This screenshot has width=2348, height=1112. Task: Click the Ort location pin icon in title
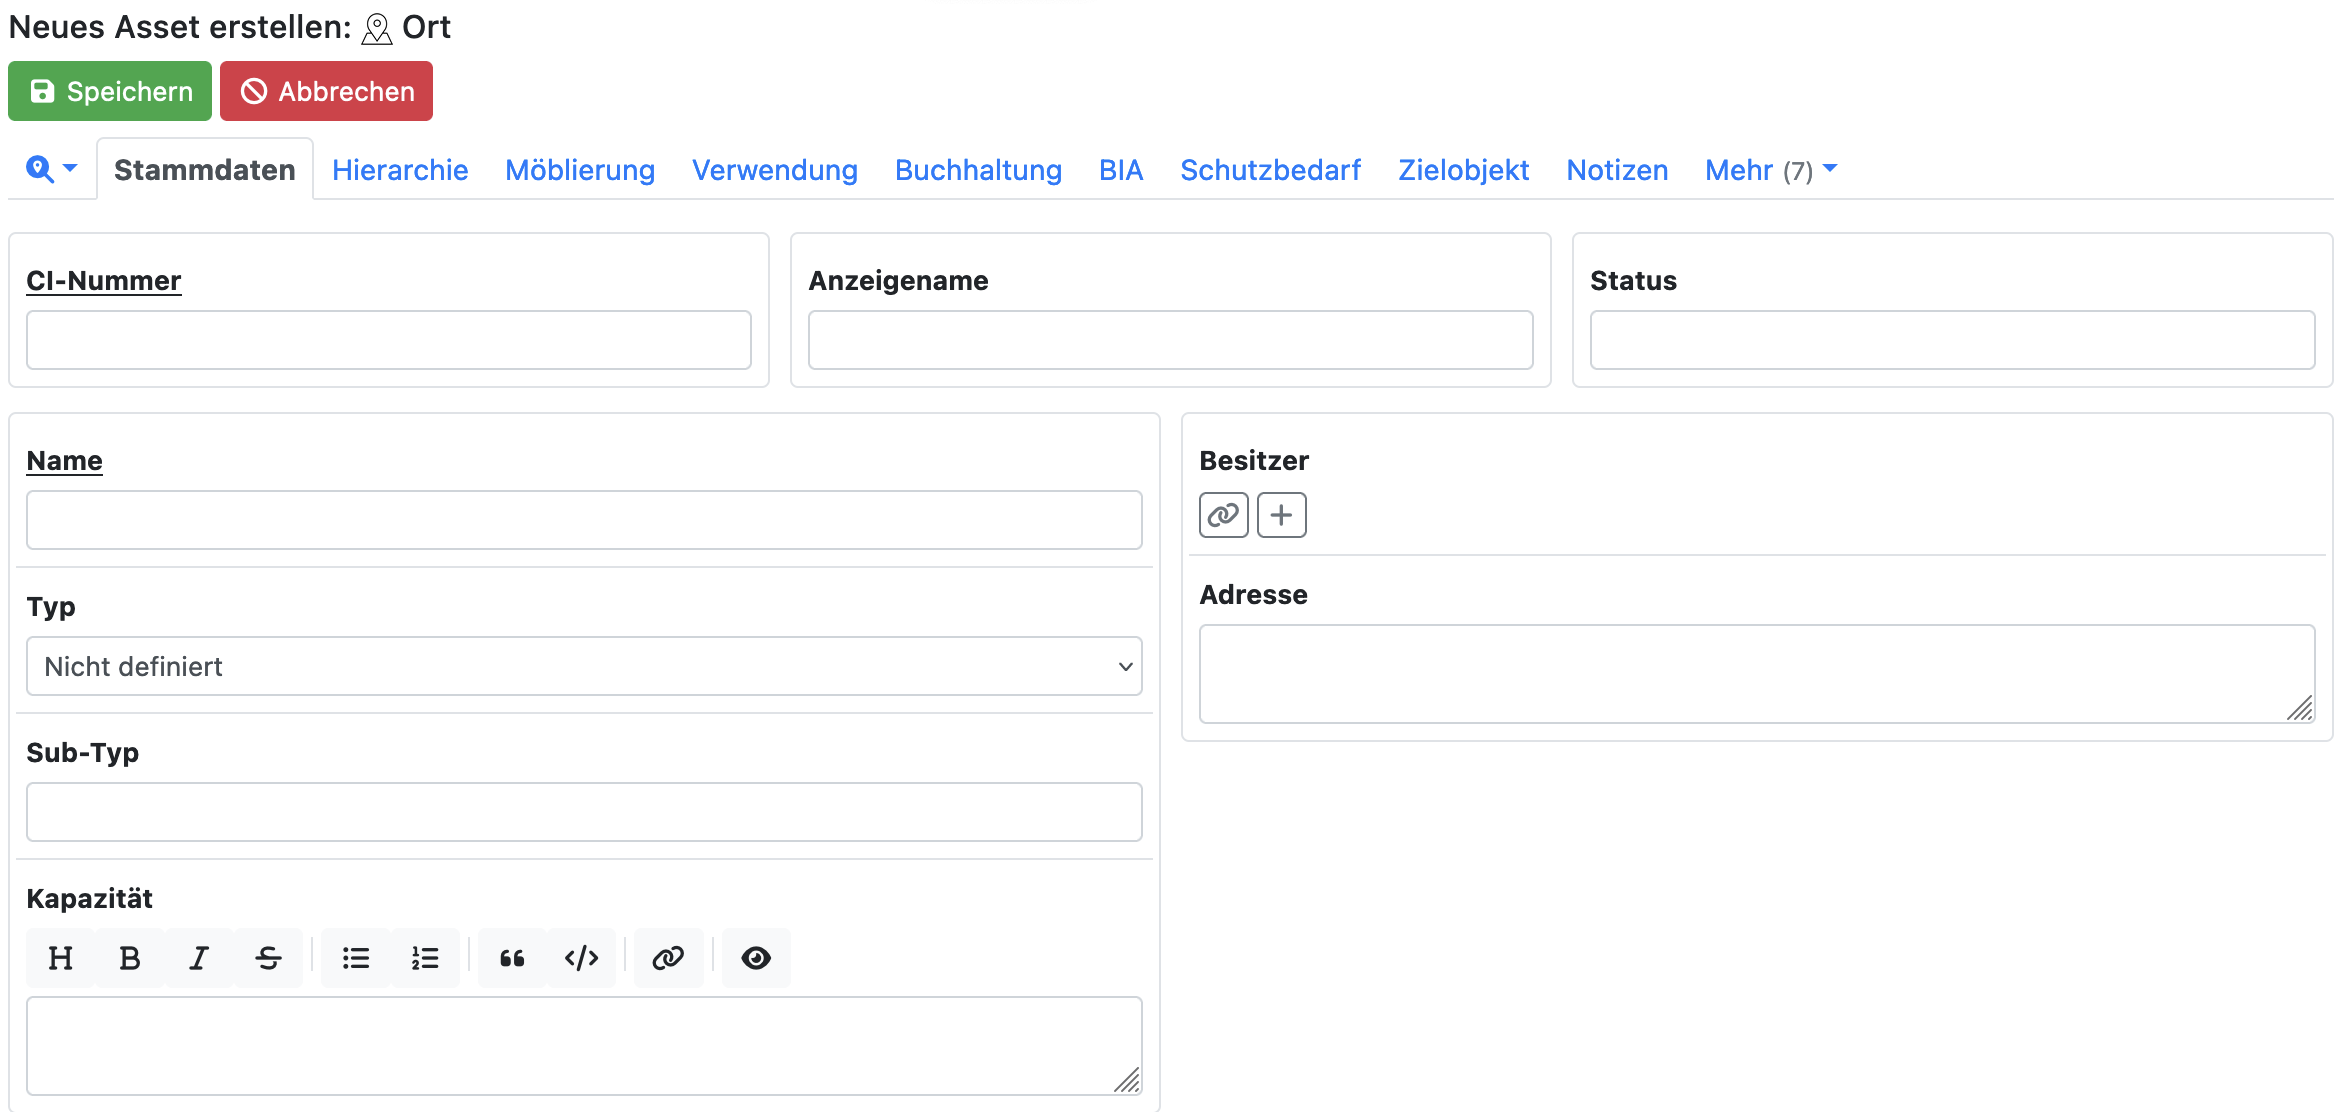pos(377,28)
